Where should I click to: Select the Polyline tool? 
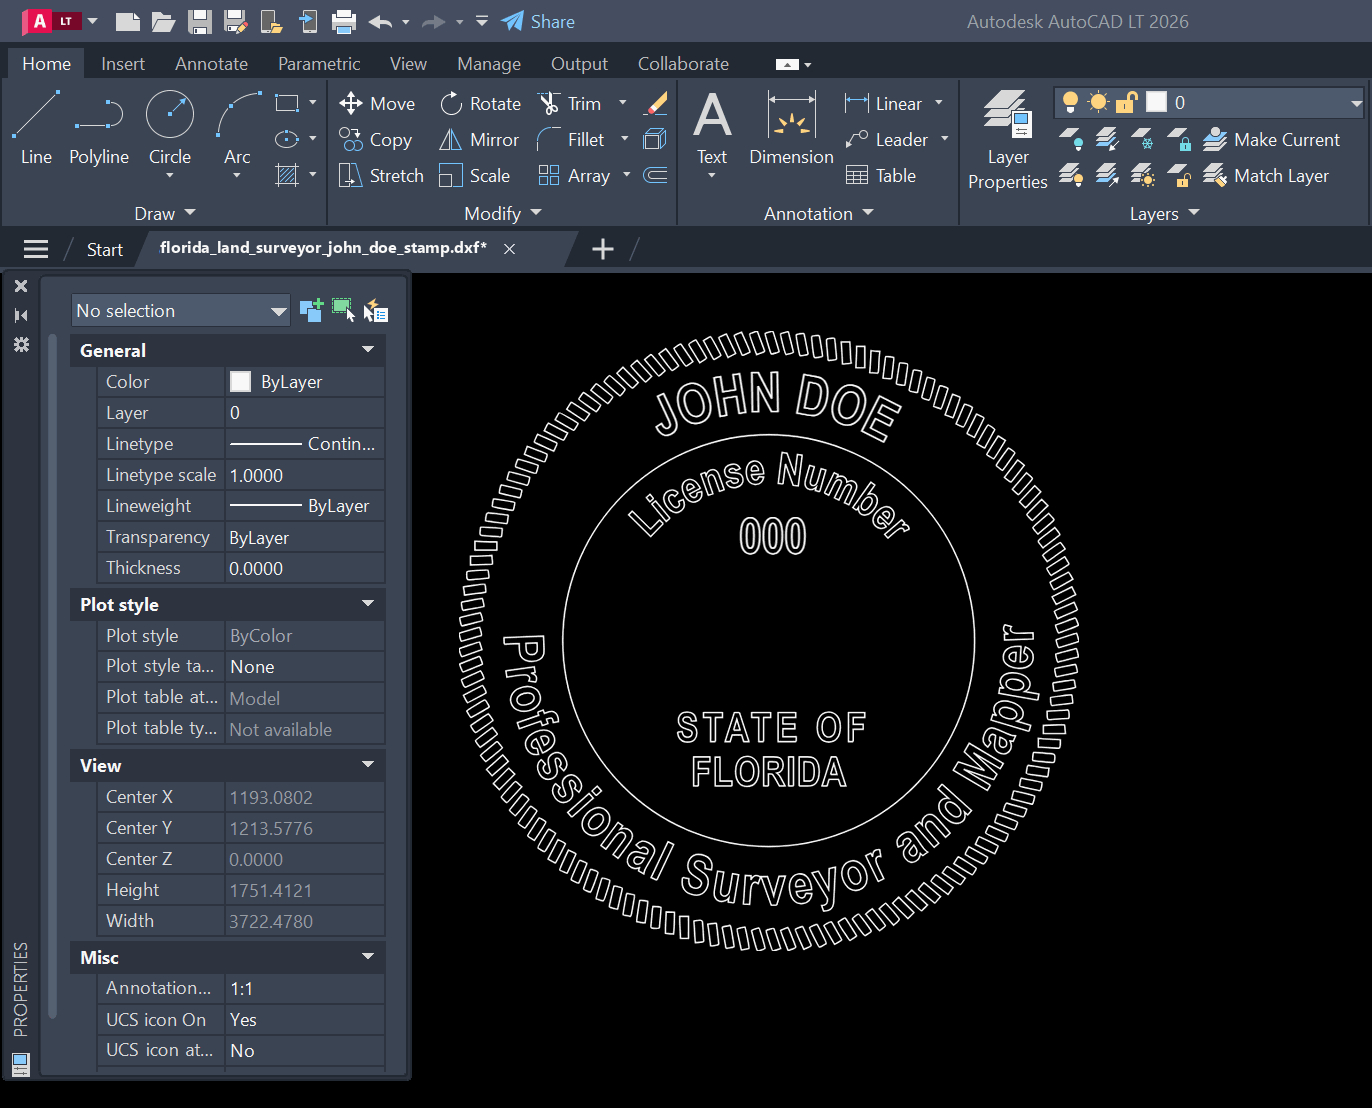99,128
